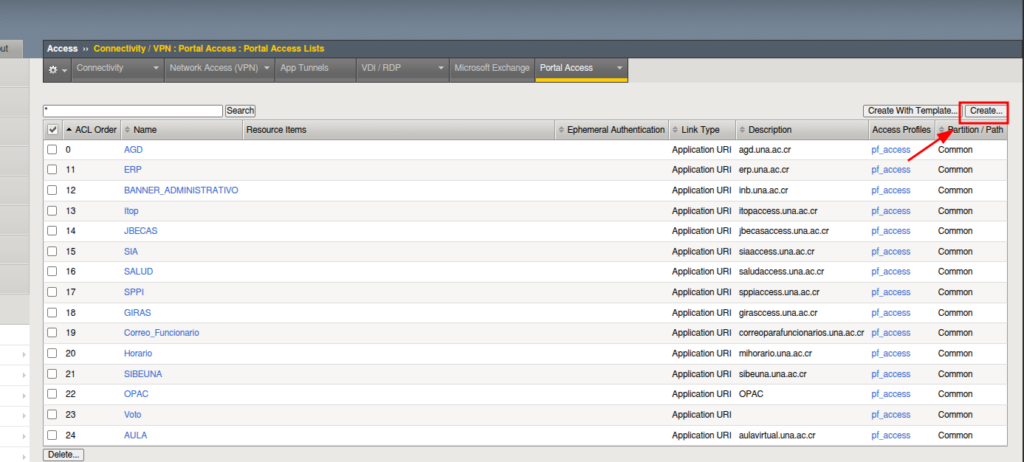Image resolution: width=1024 pixels, height=462 pixels.
Task: Open the BANNER_ADMINISTRATIVO portal access link
Action: [x=181, y=190]
